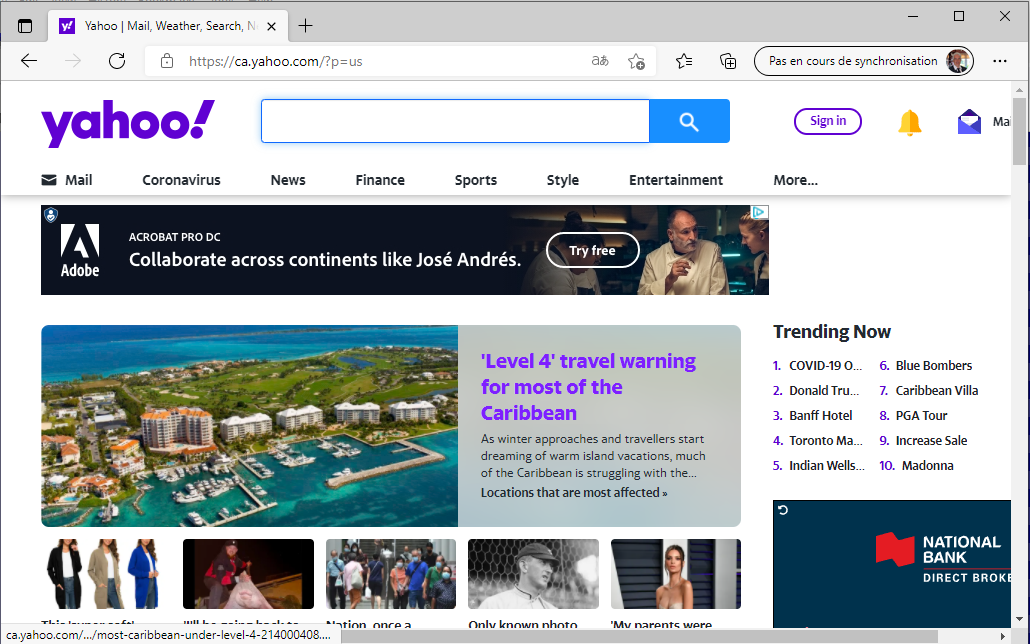Open a new browser tab
This screenshot has width=1030, height=644.
coord(306,26)
